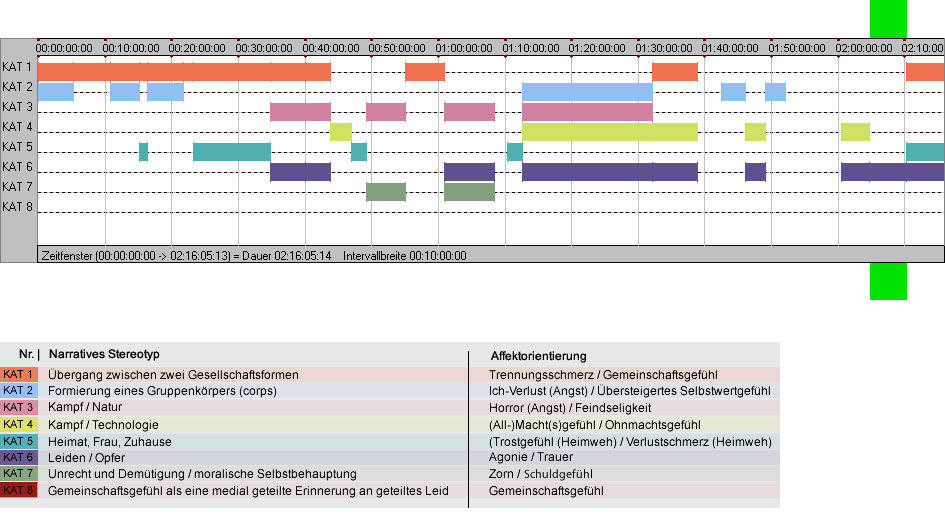Click the 00:10:00:00 time ruler label
The width and height of the screenshot is (945, 530).
[131, 48]
